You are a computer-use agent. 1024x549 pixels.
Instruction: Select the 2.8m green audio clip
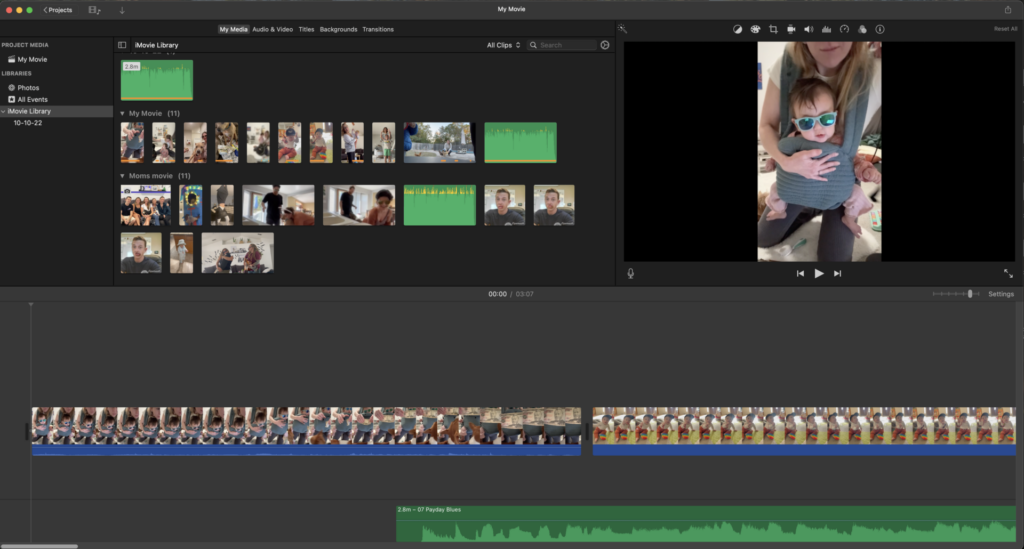tap(157, 80)
